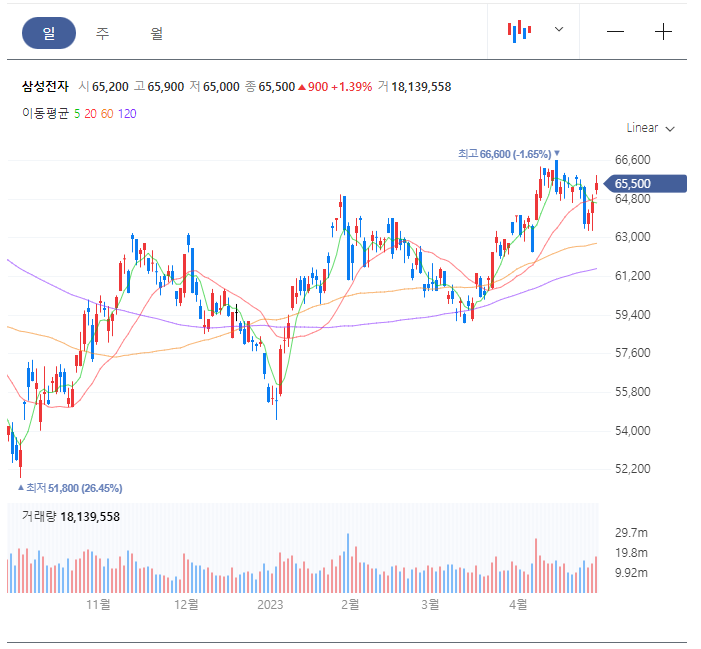Toggle the 60-day moving average
701x649 pixels.
(x=107, y=114)
